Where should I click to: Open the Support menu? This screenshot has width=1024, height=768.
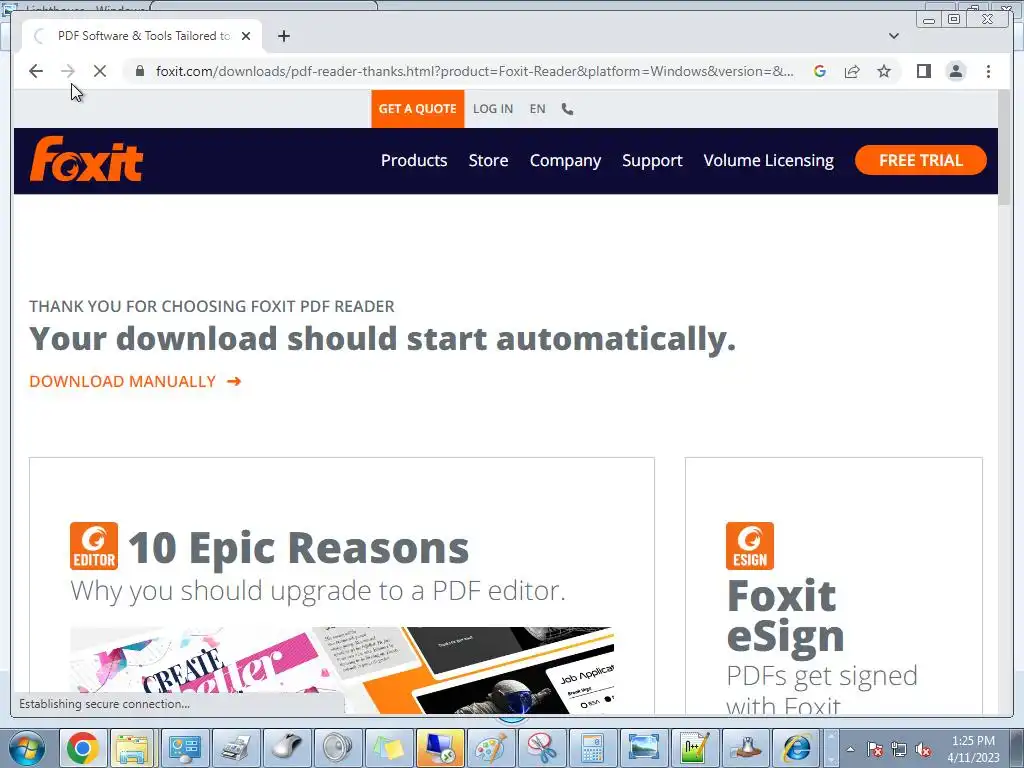click(x=652, y=161)
